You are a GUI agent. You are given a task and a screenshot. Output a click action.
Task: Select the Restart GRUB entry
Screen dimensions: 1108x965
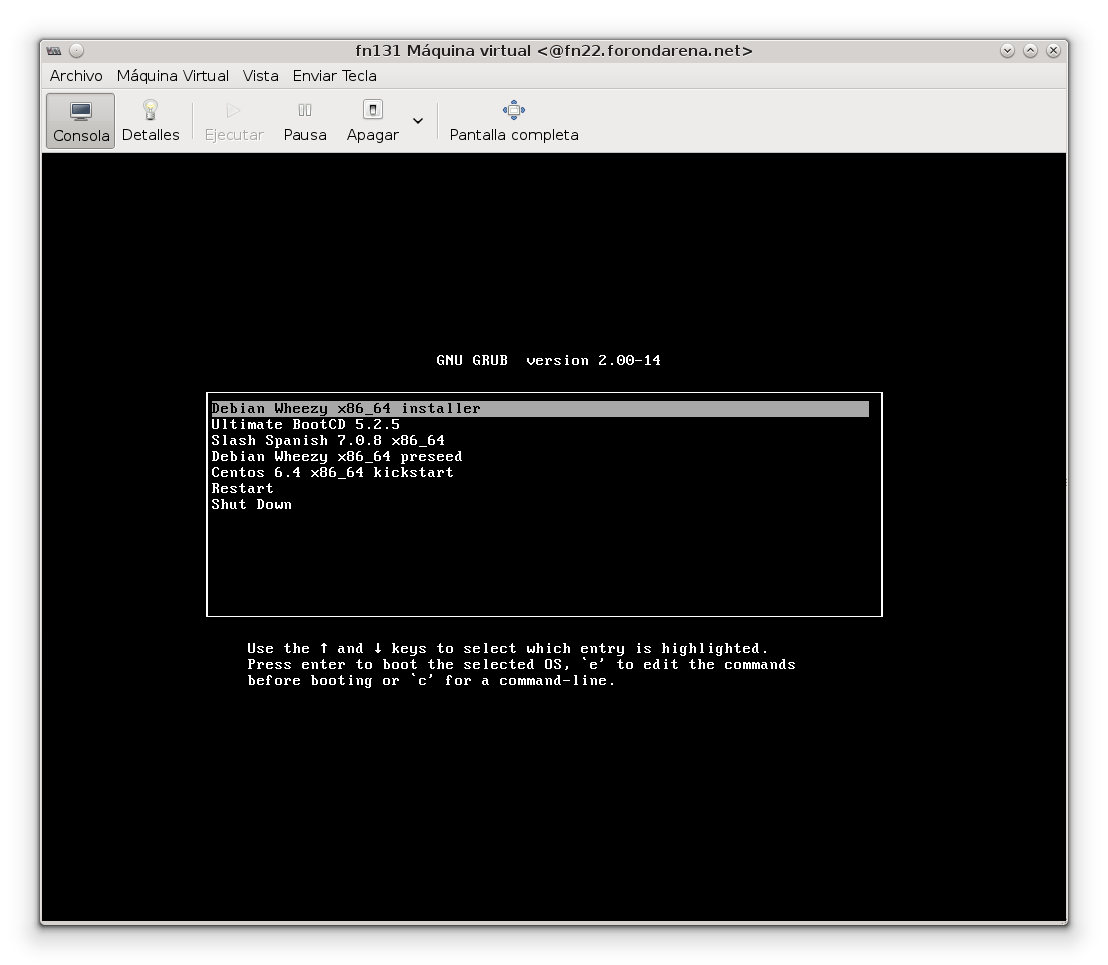coord(540,489)
